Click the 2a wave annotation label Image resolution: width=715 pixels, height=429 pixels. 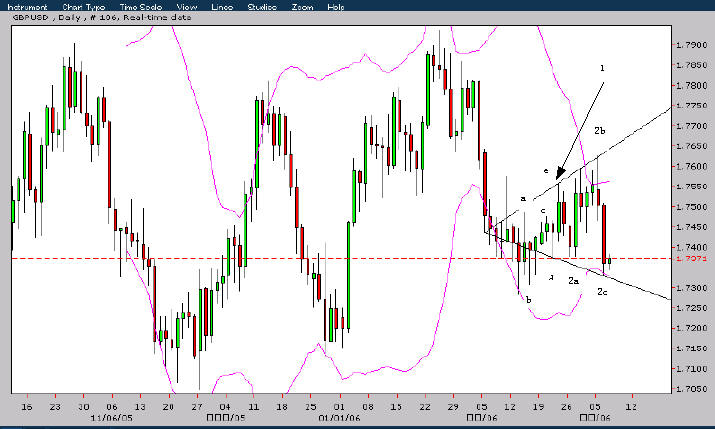(x=573, y=281)
